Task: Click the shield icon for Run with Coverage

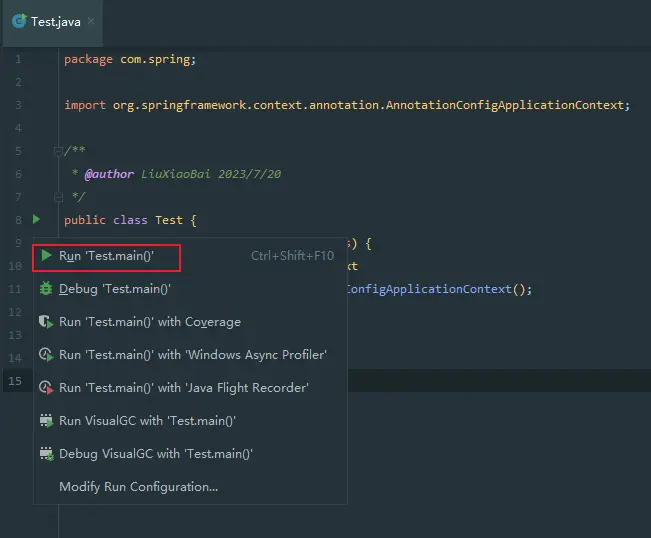Action: pyautogui.click(x=46, y=322)
